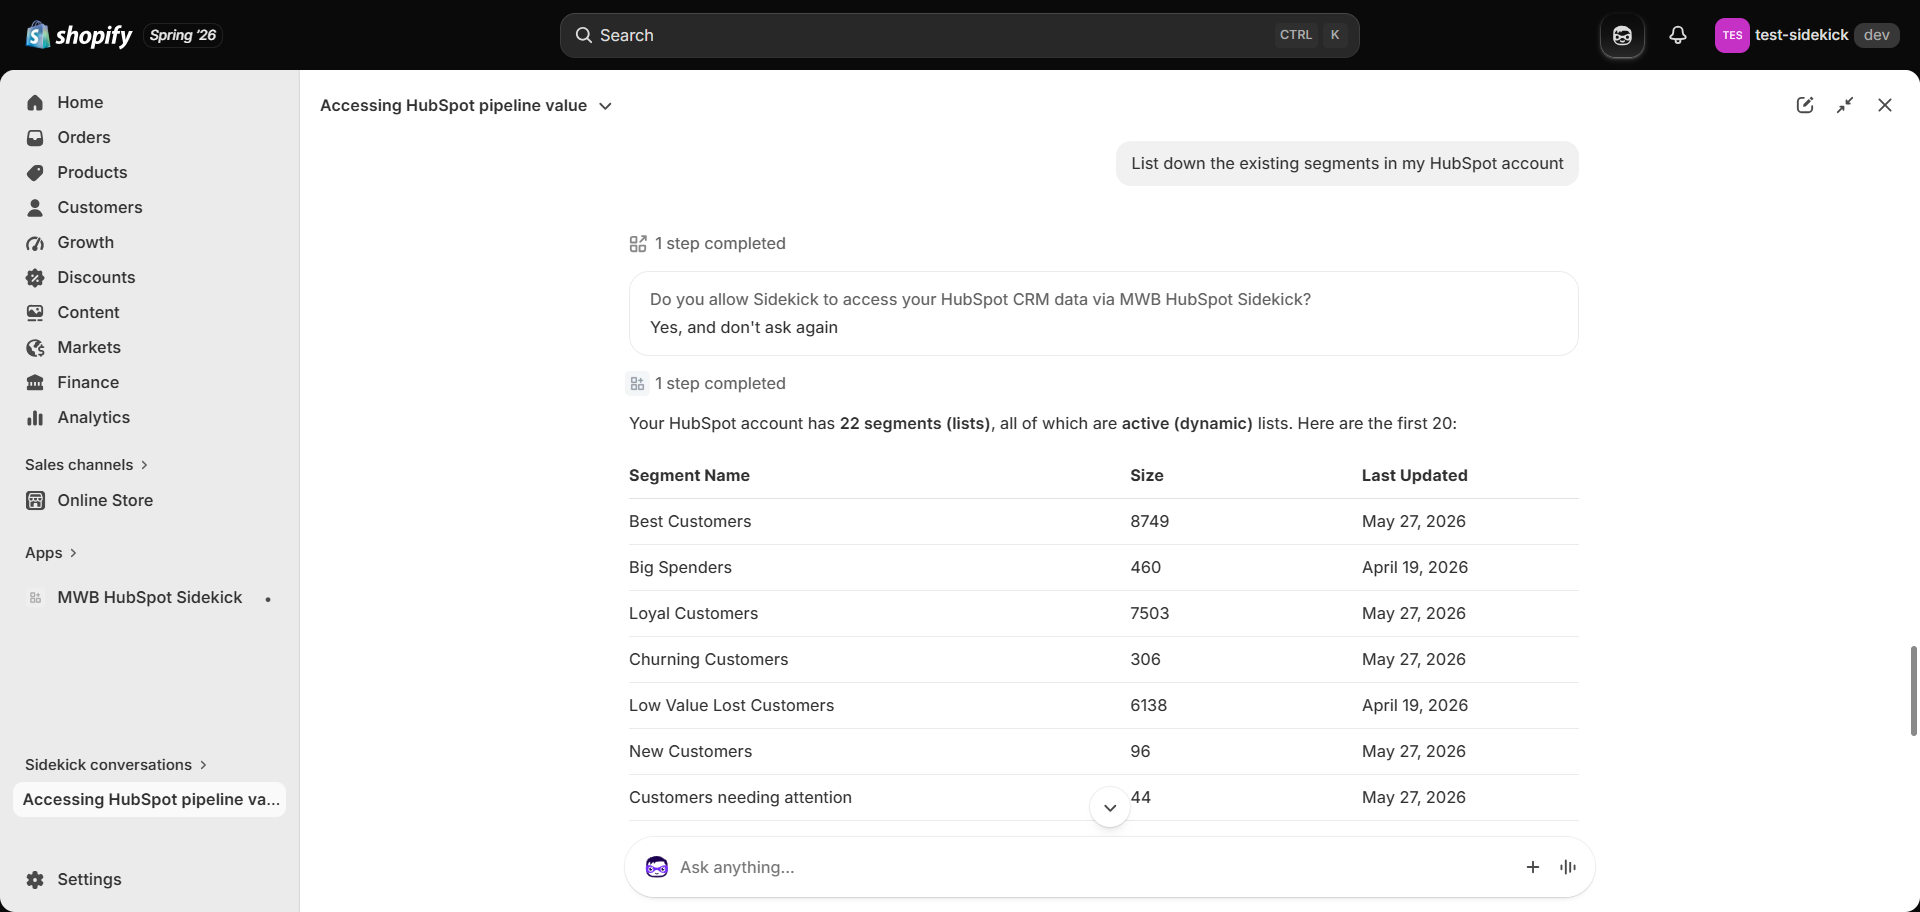
Task: Click 'Low Value Lost Customers' segment
Action: point(731,705)
